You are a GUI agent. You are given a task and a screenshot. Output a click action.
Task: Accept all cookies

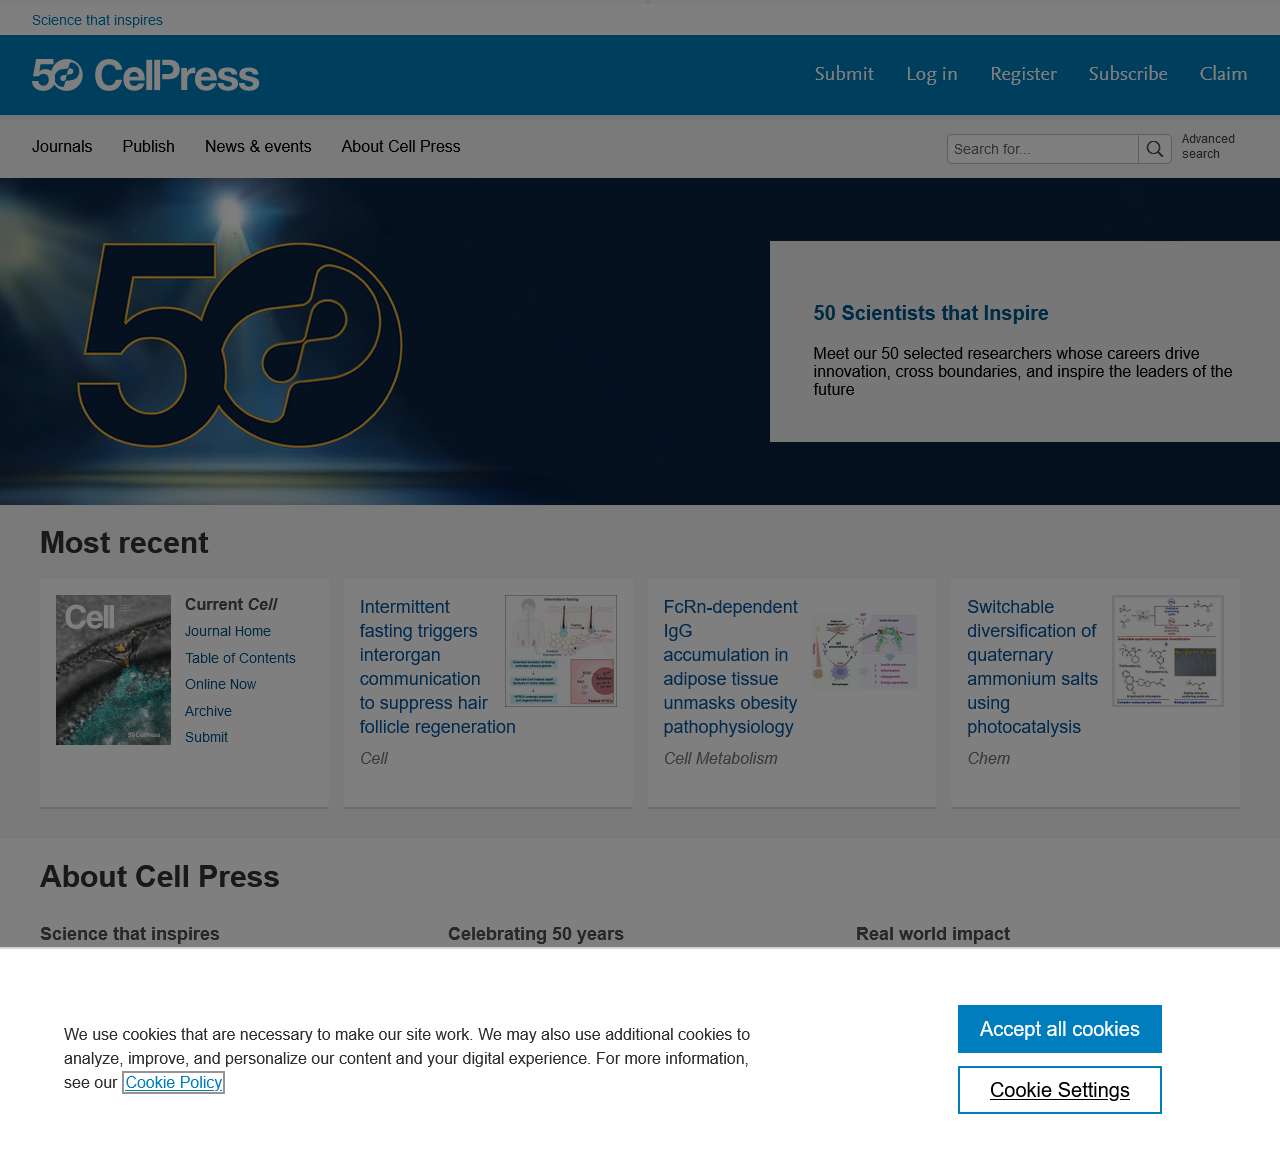pyautogui.click(x=1060, y=1029)
